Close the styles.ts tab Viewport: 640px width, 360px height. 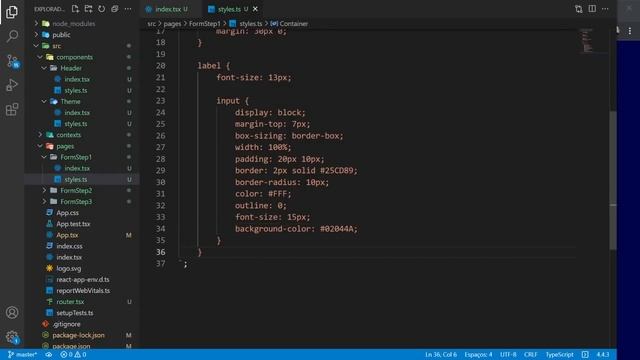(255, 9)
